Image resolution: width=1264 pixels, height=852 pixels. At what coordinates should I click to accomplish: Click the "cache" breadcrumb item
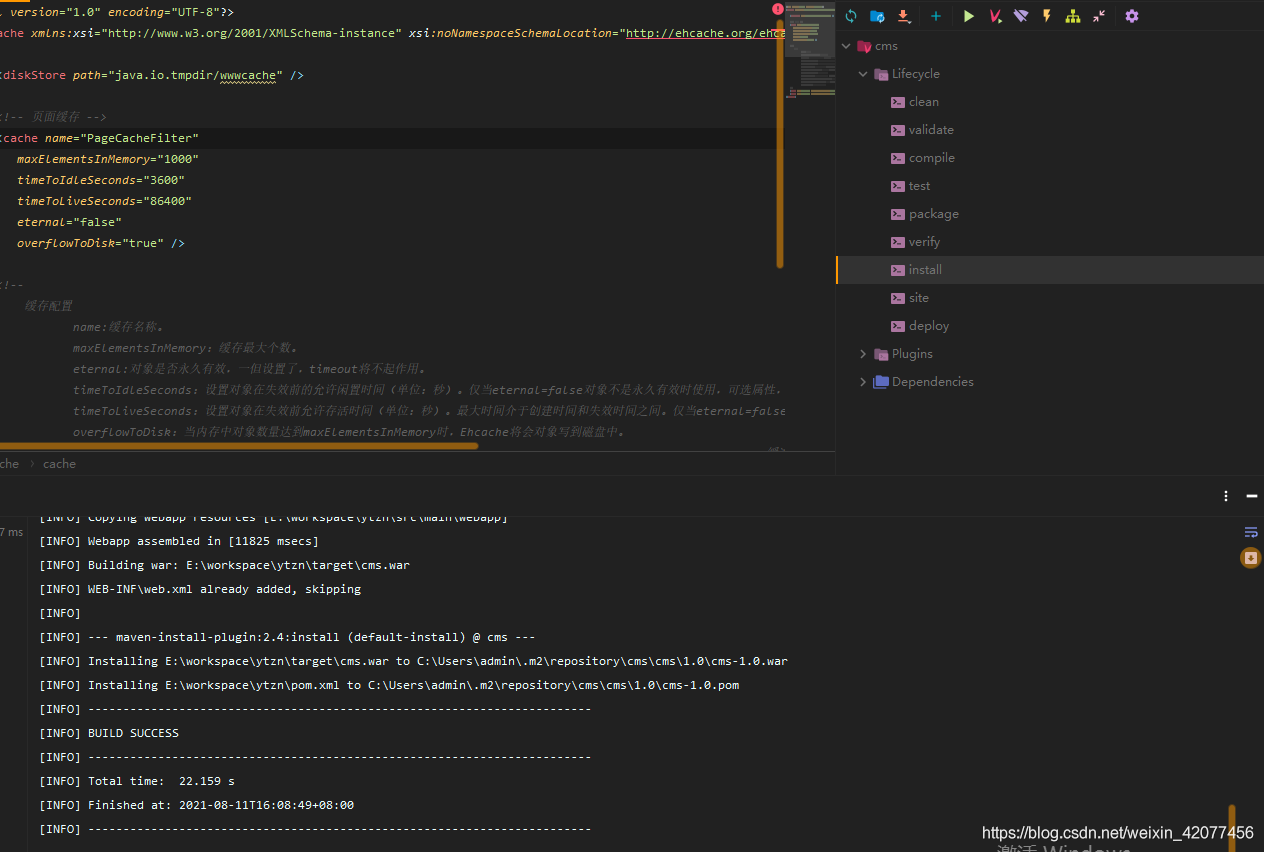coord(59,464)
